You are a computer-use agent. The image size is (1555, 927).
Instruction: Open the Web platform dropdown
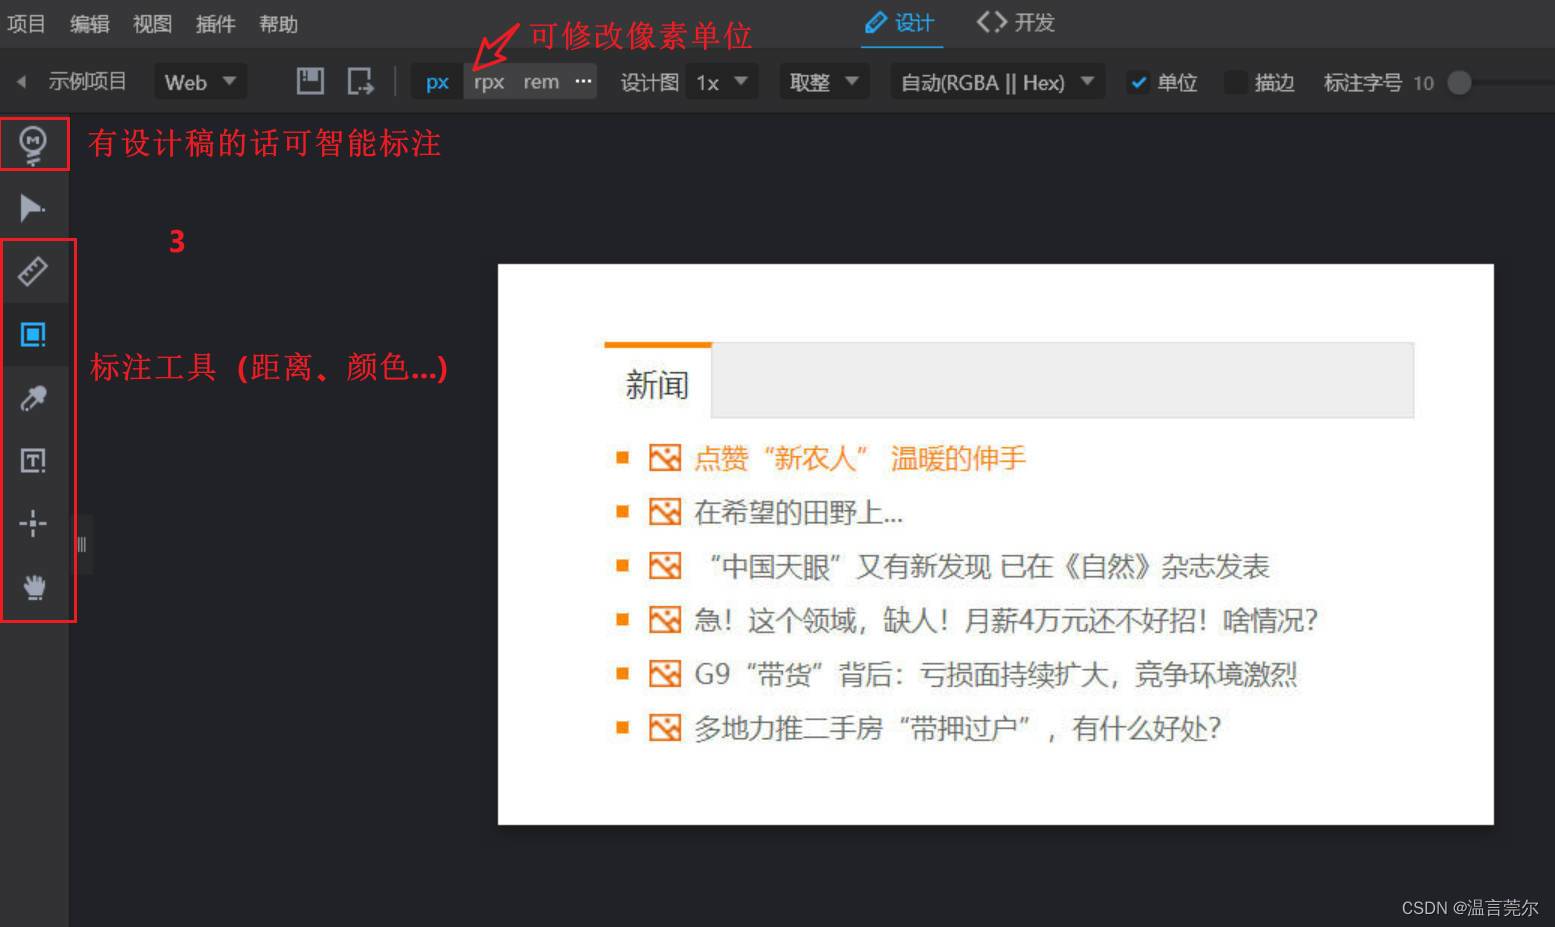tap(201, 82)
